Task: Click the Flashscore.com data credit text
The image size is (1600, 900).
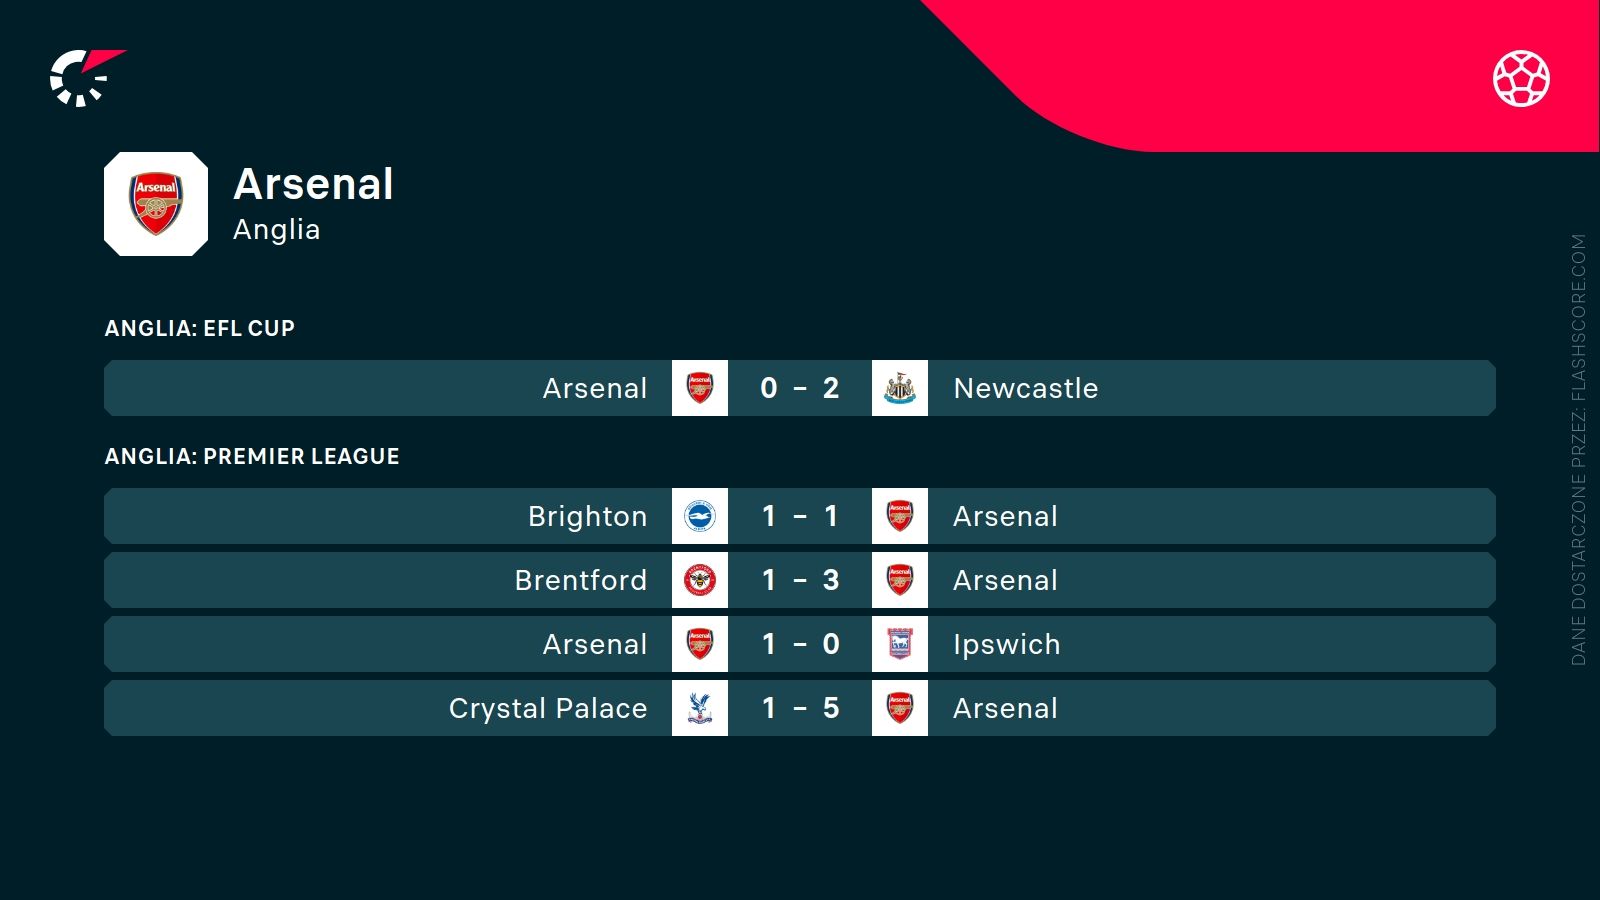Action: pos(1579,450)
